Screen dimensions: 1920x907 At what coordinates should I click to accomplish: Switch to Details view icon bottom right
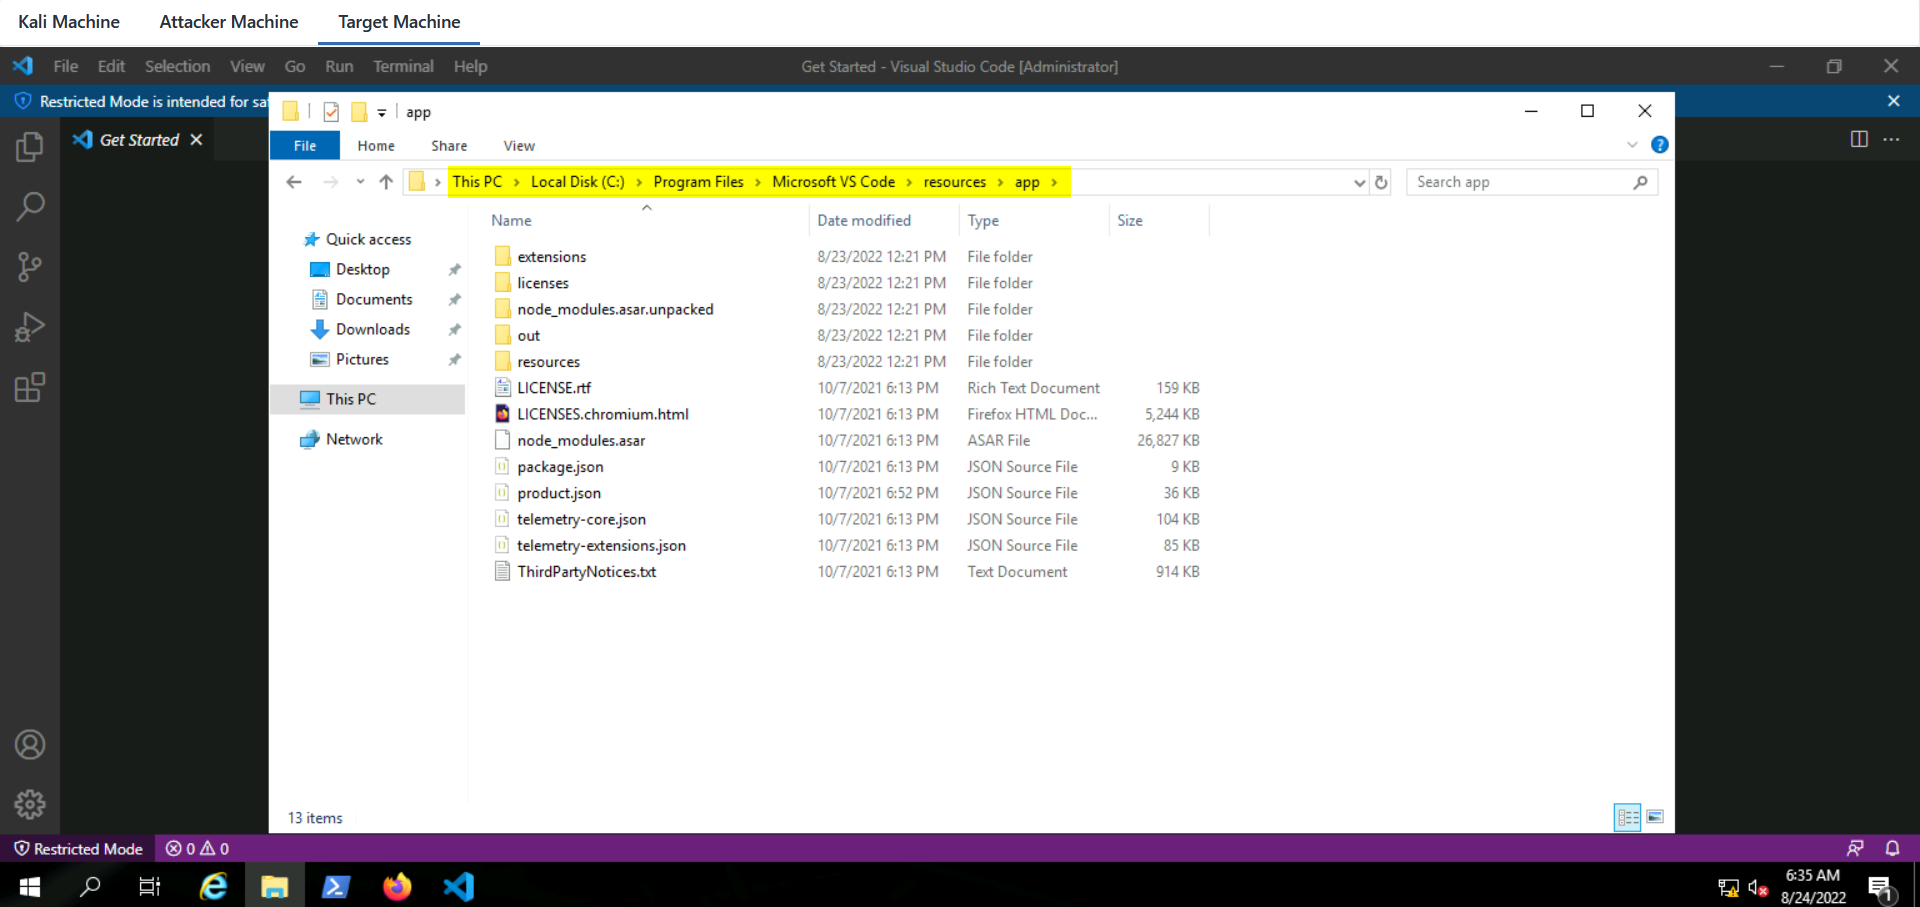(x=1628, y=817)
